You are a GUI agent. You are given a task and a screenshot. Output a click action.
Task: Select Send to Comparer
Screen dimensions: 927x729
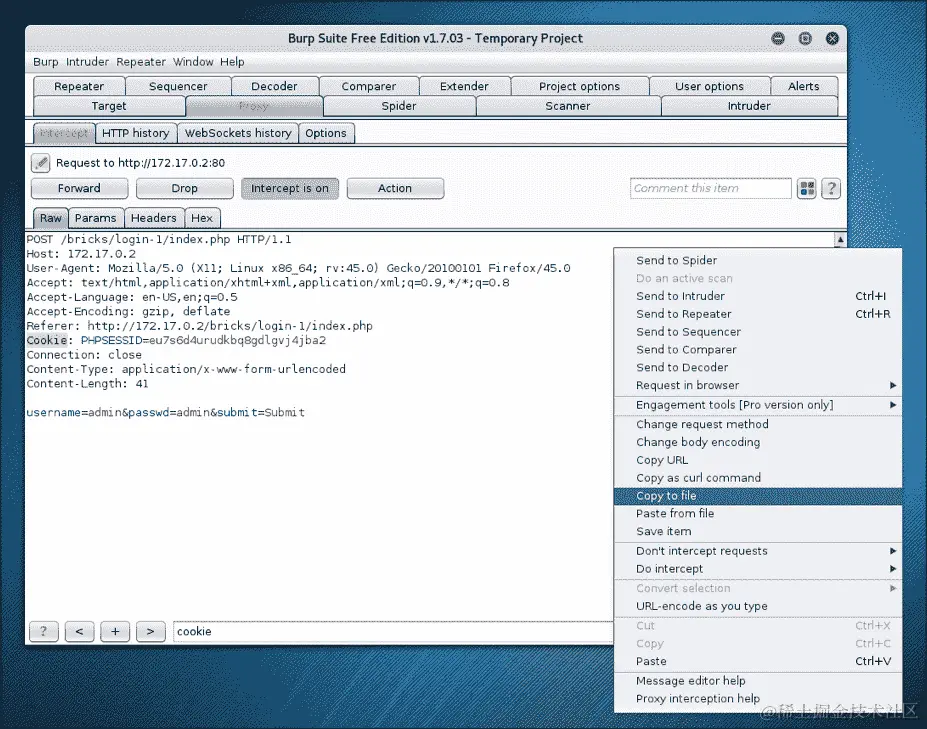[x=758, y=349]
